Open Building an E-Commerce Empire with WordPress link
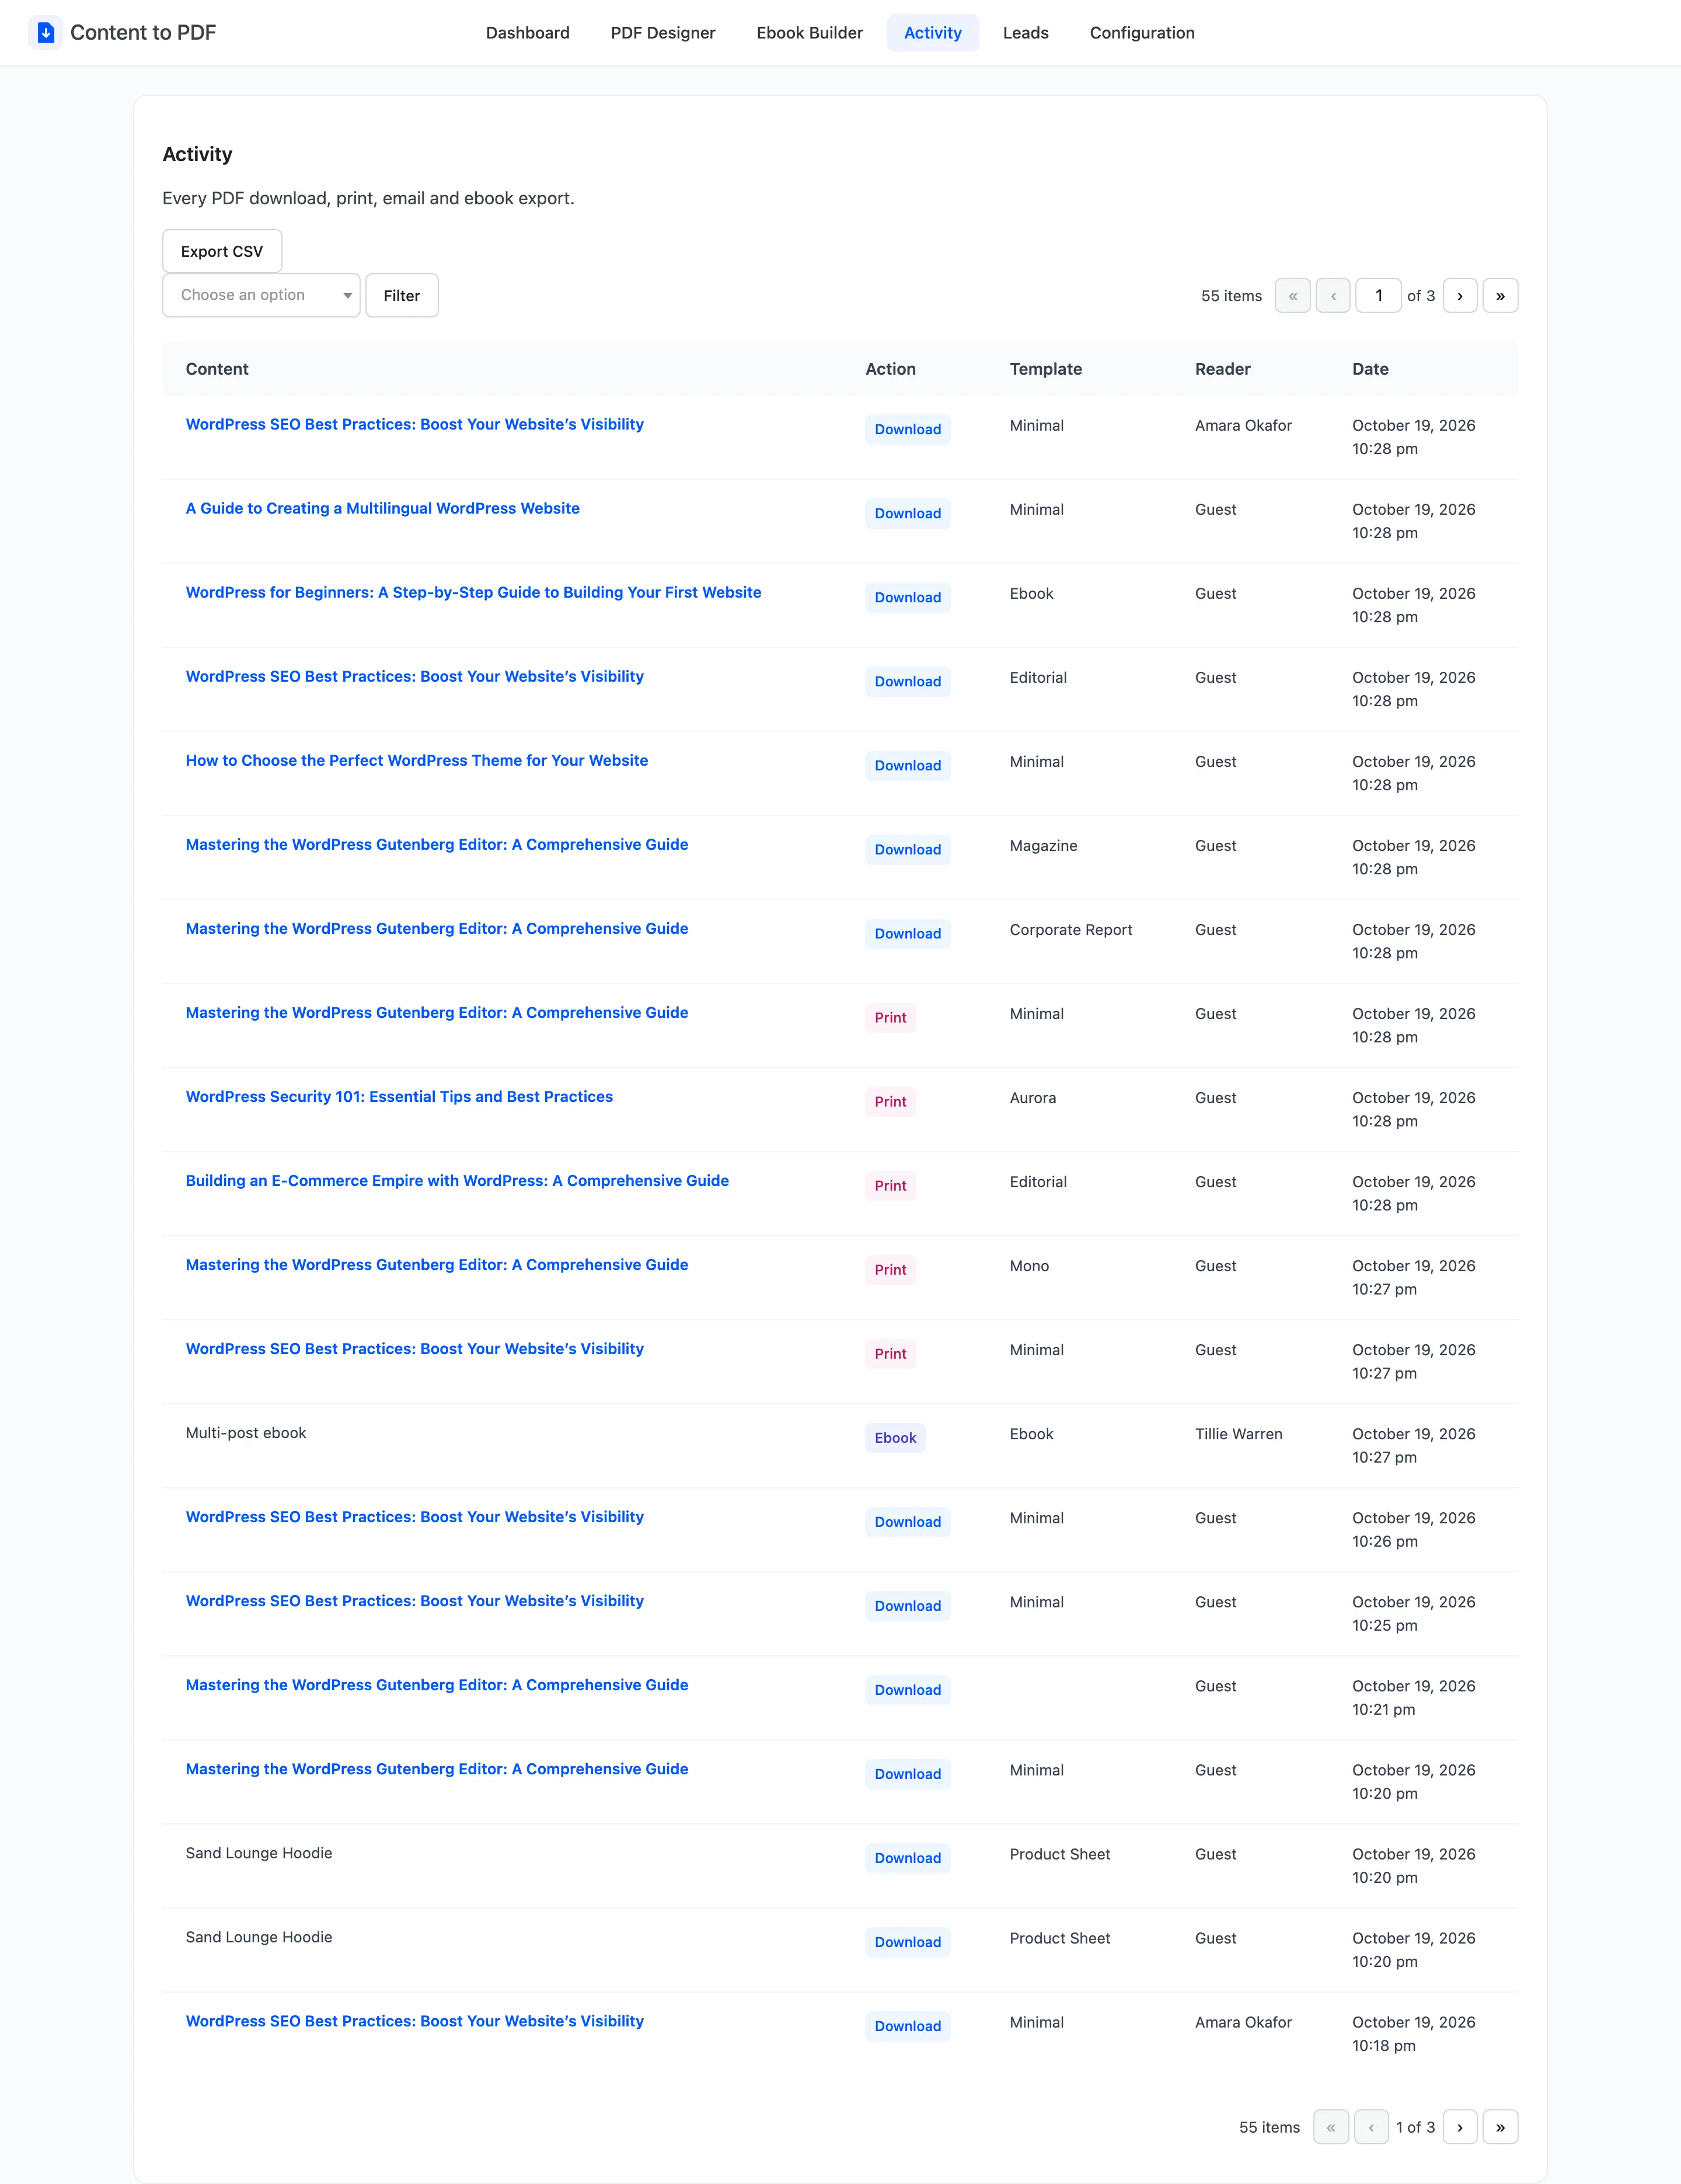Image resolution: width=1681 pixels, height=2184 pixels. point(457,1180)
